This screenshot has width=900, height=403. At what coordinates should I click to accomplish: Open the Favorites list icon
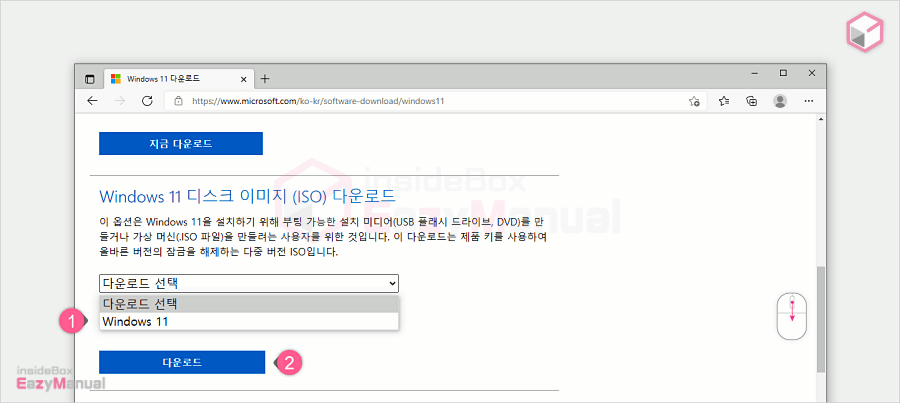pos(724,101)
